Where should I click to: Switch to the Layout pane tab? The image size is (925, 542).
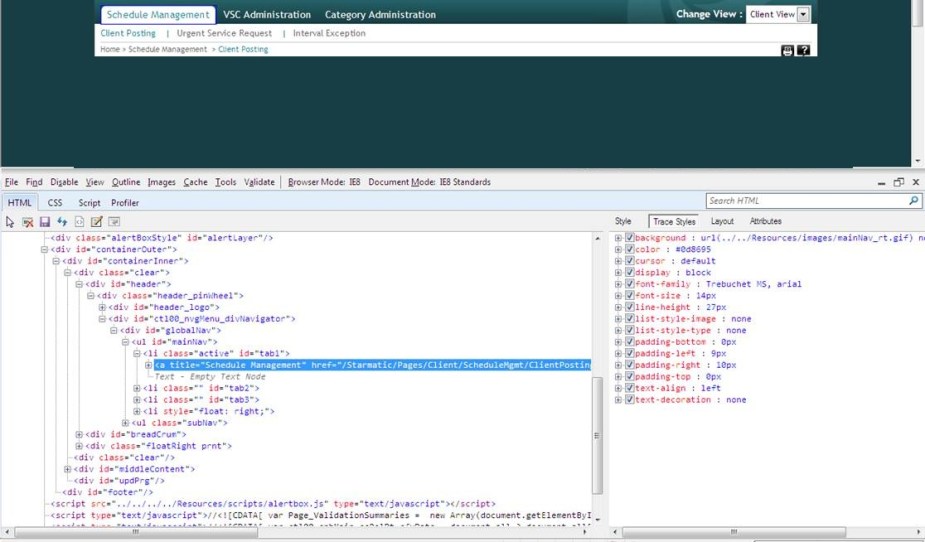pyautogui.click(x=722, y=221)
